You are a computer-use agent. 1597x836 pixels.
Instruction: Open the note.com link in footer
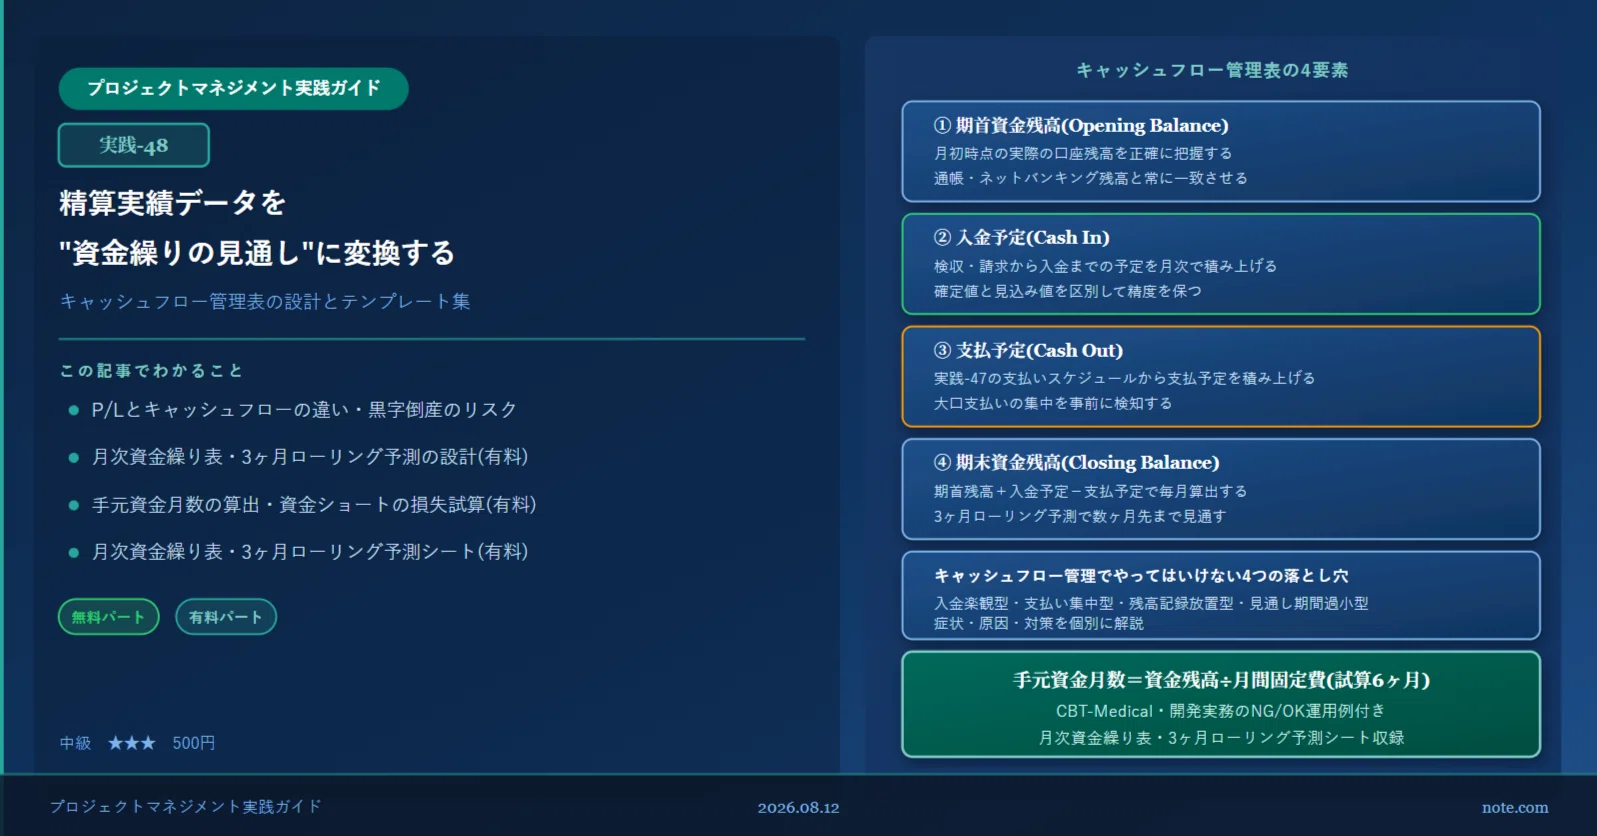[1515, 807]
